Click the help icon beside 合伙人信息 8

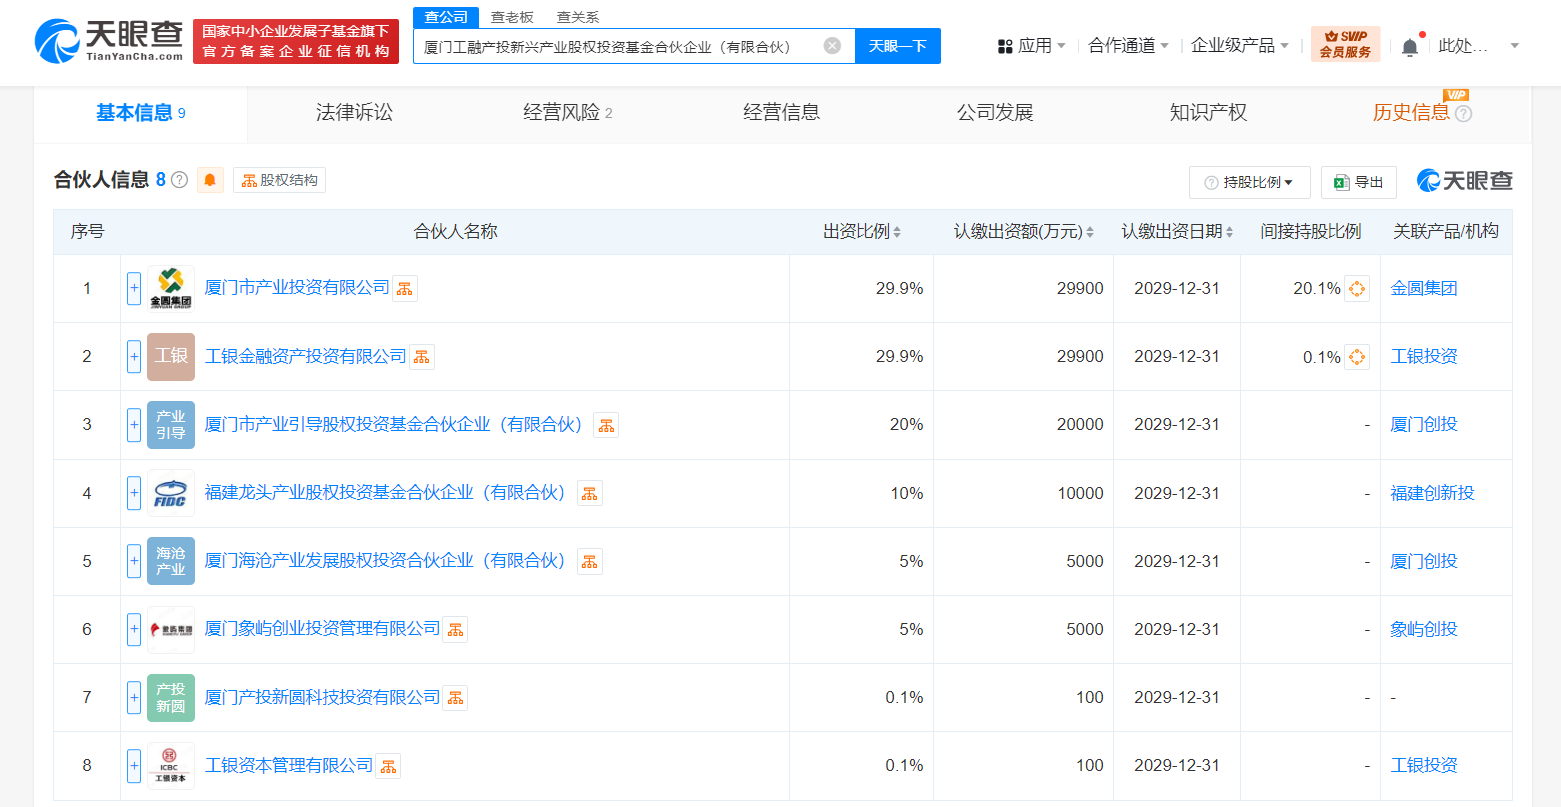click(180, 180)
